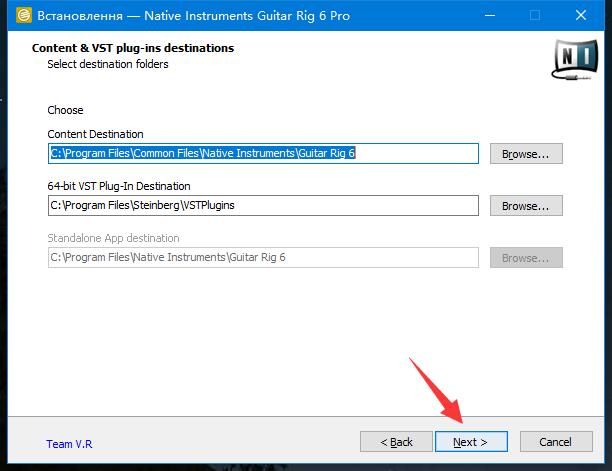Click the window title 'Native Instruments Guitar Rig 6 Pro'
612x471 pixels.
tap(247, 16)
